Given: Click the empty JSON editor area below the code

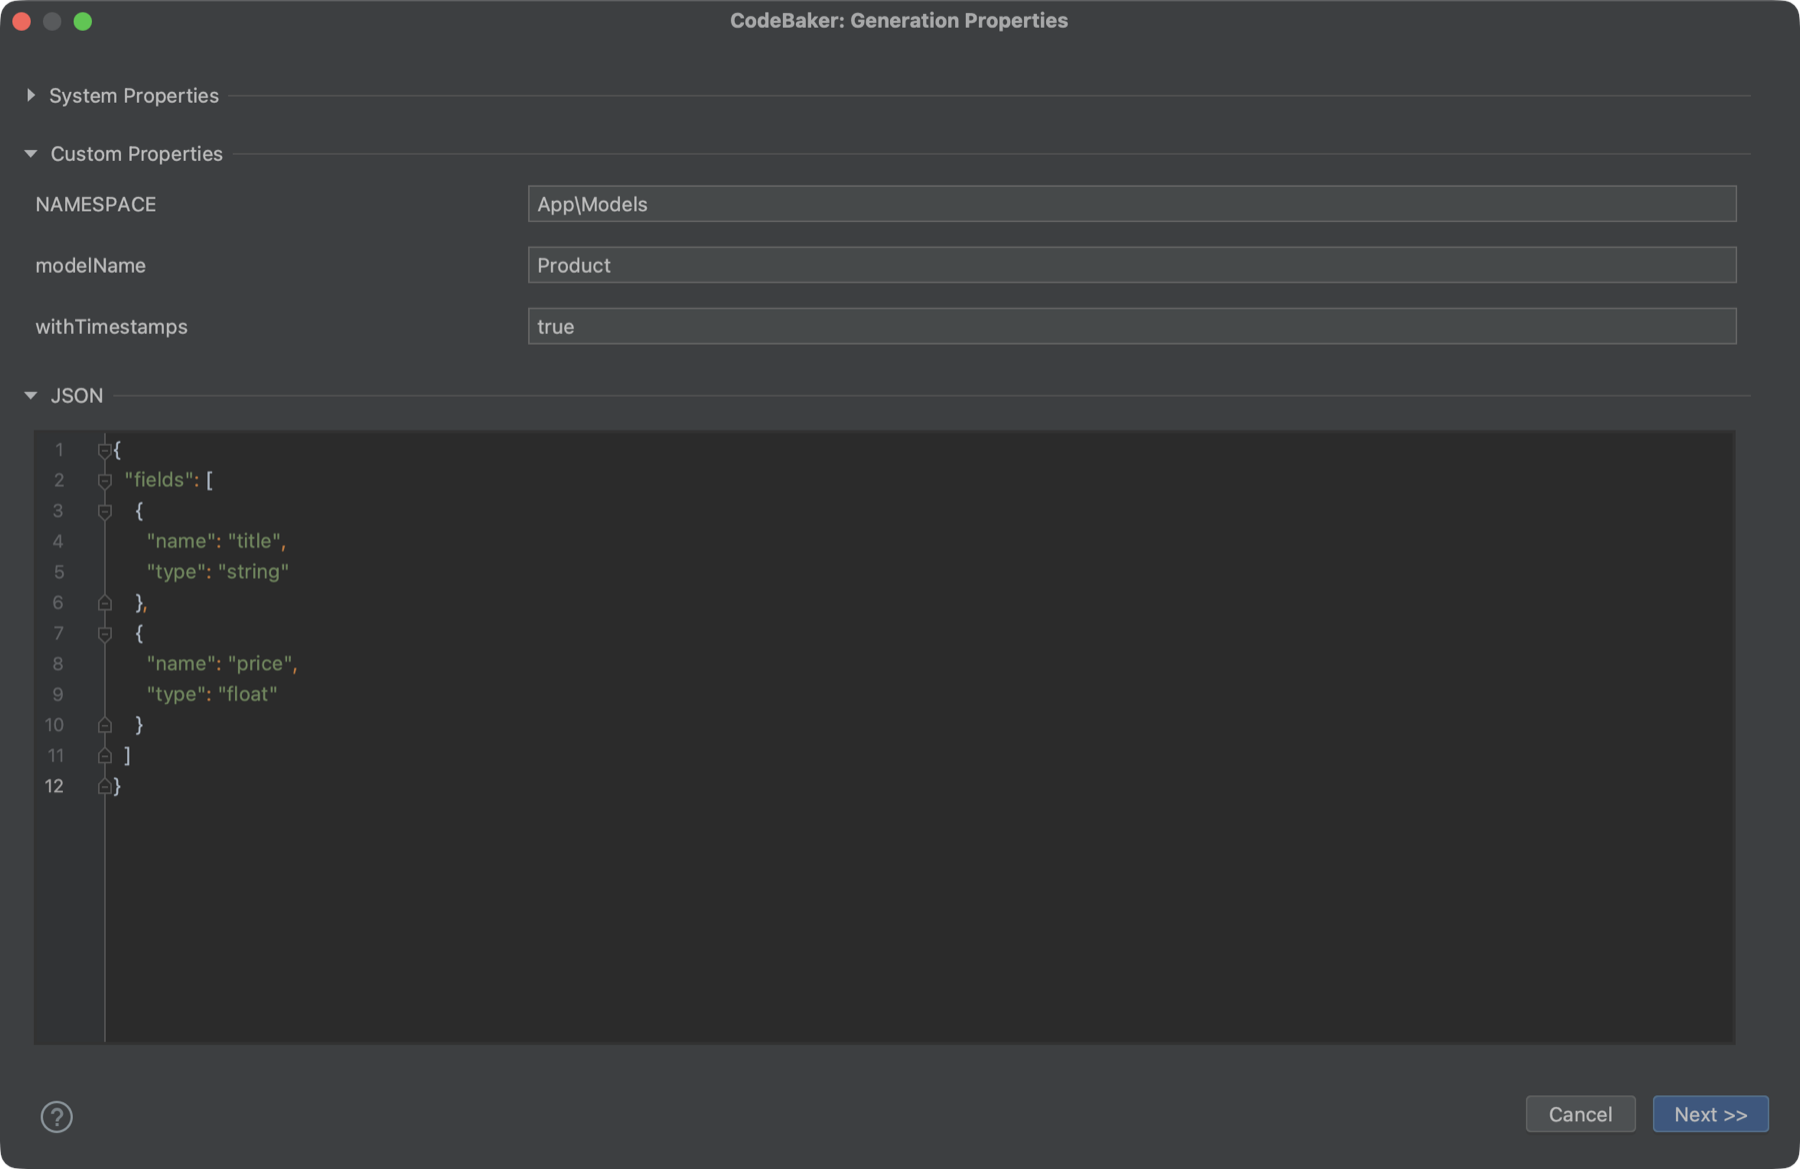Looking at the screenshot, I should pos(918,920).
